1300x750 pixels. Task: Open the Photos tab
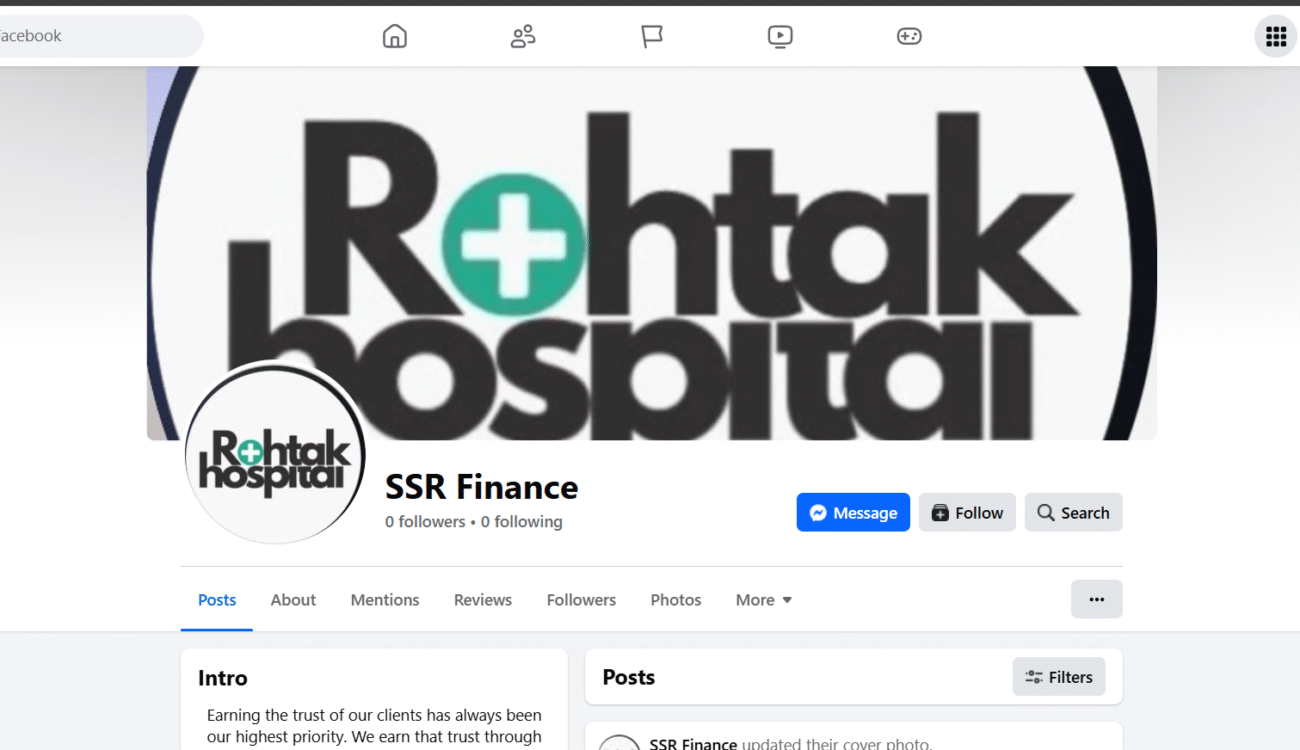(676, 600)
